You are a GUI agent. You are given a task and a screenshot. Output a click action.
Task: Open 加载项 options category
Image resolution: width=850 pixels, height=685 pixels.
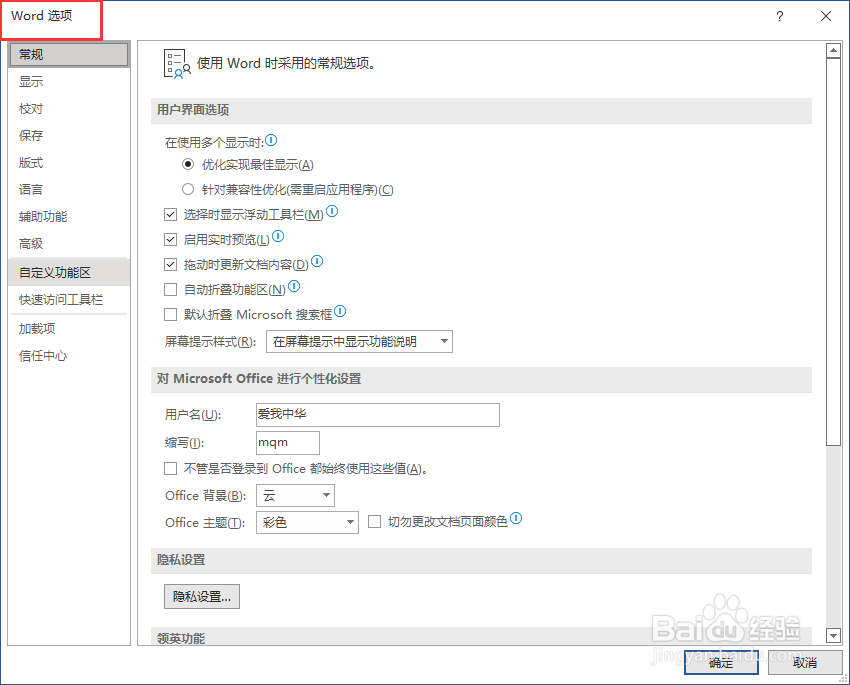point(68,329)
